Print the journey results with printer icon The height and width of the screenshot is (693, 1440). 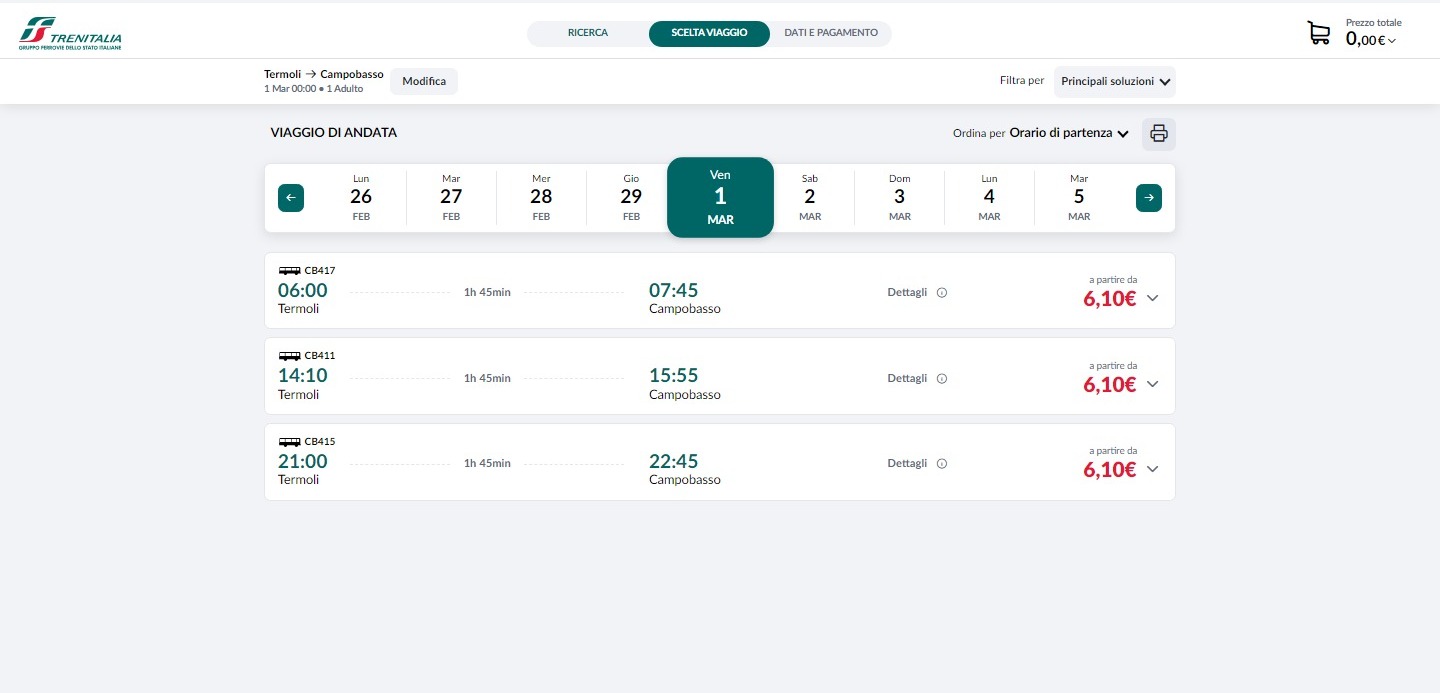click(1159, 133)
